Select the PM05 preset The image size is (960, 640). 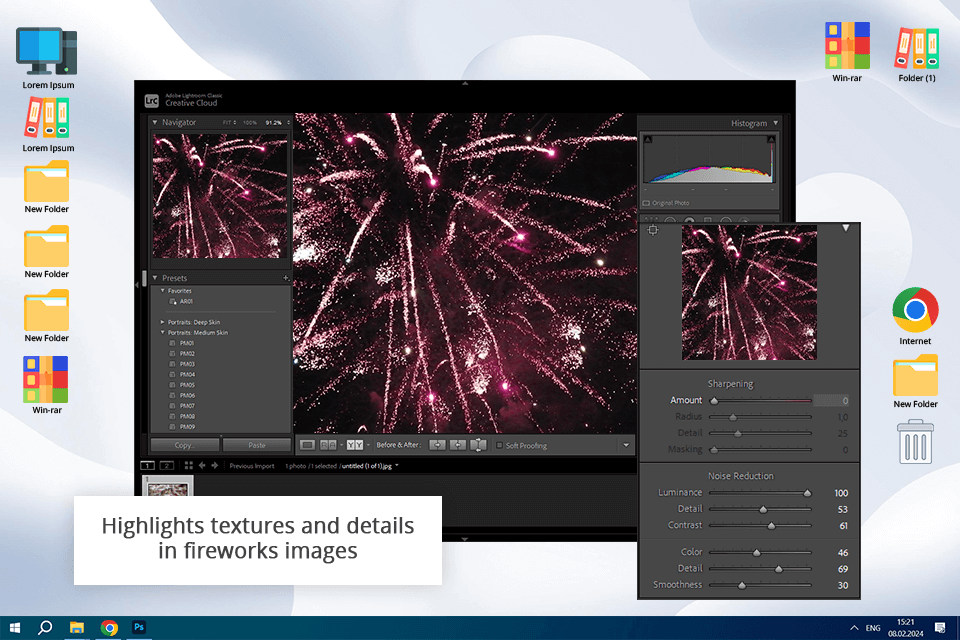tap(186, 385)
